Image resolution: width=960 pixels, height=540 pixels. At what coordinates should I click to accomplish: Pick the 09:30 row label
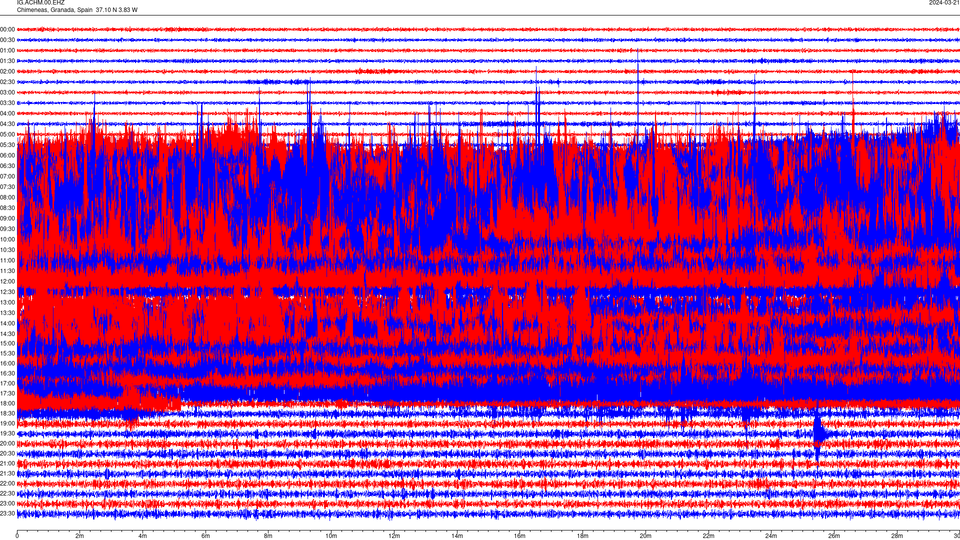8,229
